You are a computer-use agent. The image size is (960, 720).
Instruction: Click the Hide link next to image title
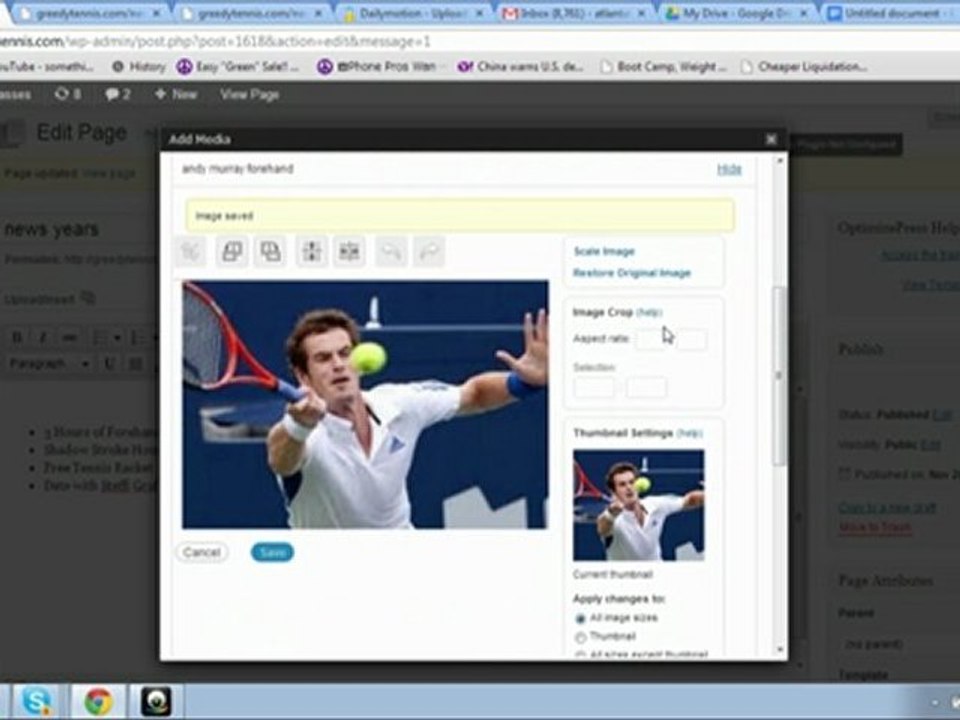pyautogui.click(x=729, y=170)
